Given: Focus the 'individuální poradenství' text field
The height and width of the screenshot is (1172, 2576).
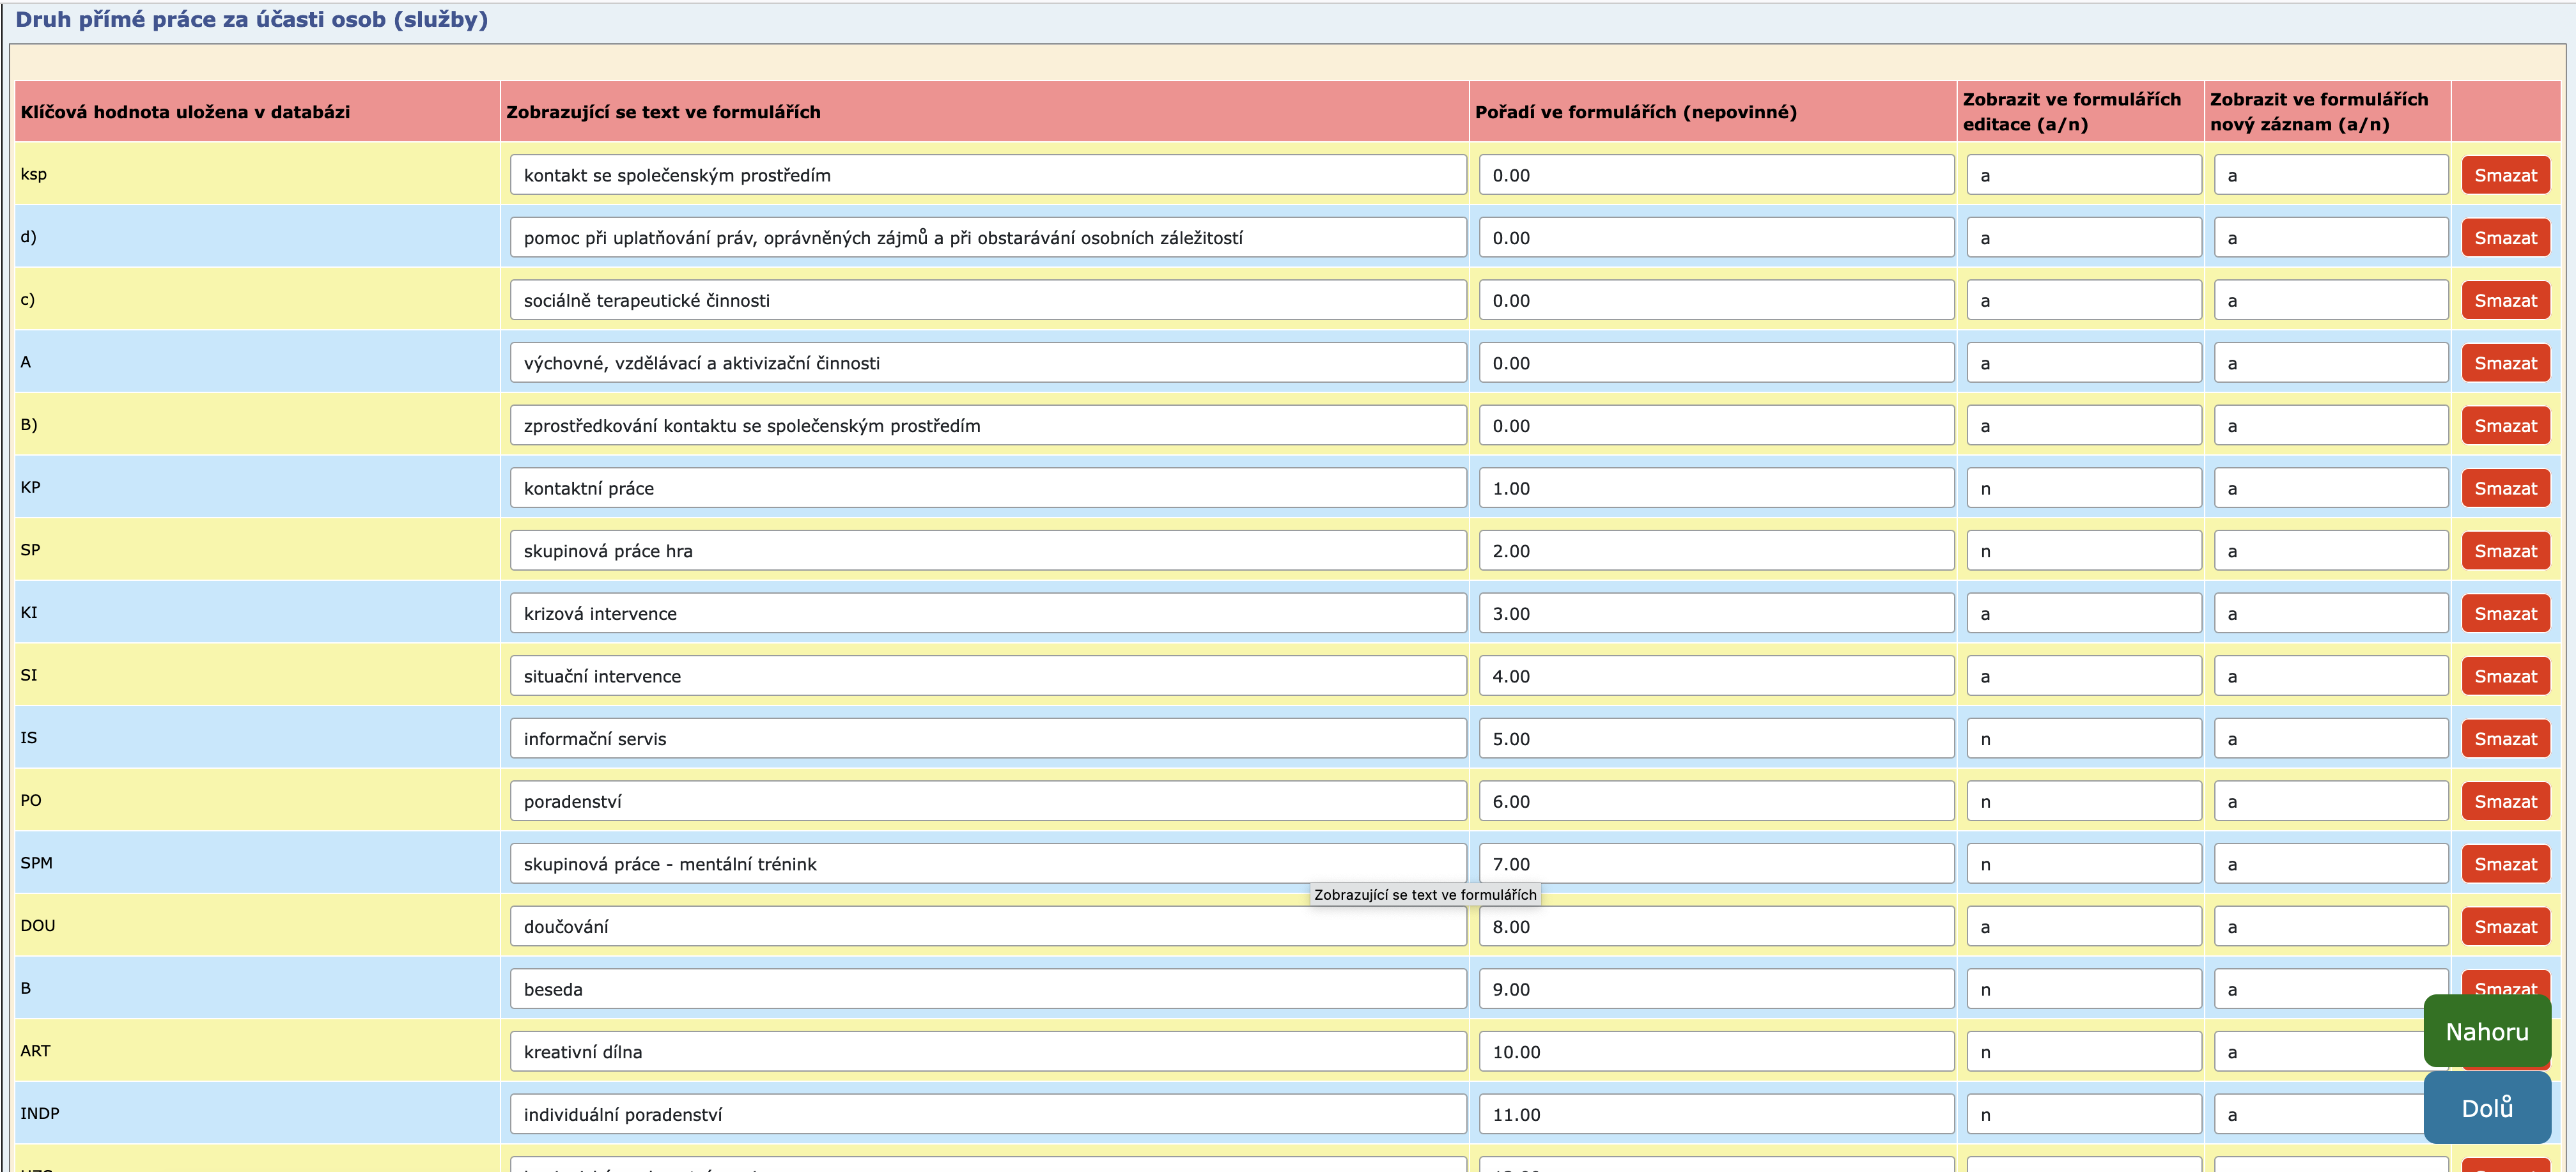Looking at the screenshot, I should pyautogui.click(x=987, y=1114).
